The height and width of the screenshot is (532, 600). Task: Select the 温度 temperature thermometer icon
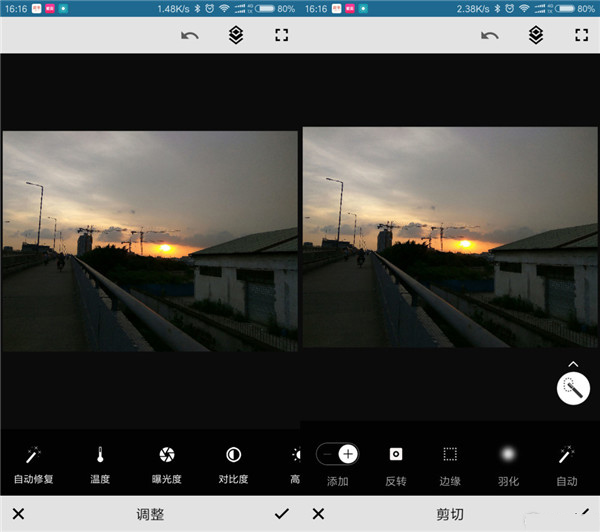coord(100,455)
